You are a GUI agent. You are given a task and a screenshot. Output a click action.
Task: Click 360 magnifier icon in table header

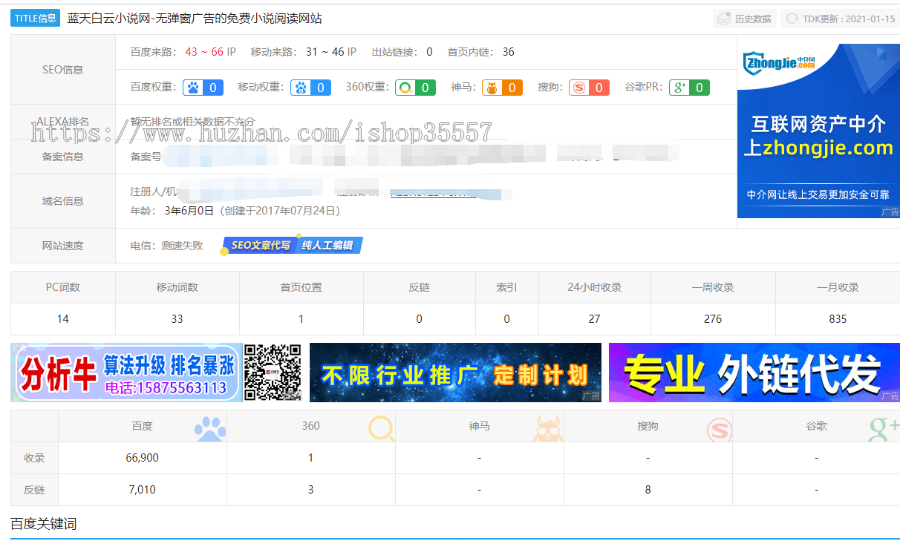pyautogui.click(x=381, y=429)
